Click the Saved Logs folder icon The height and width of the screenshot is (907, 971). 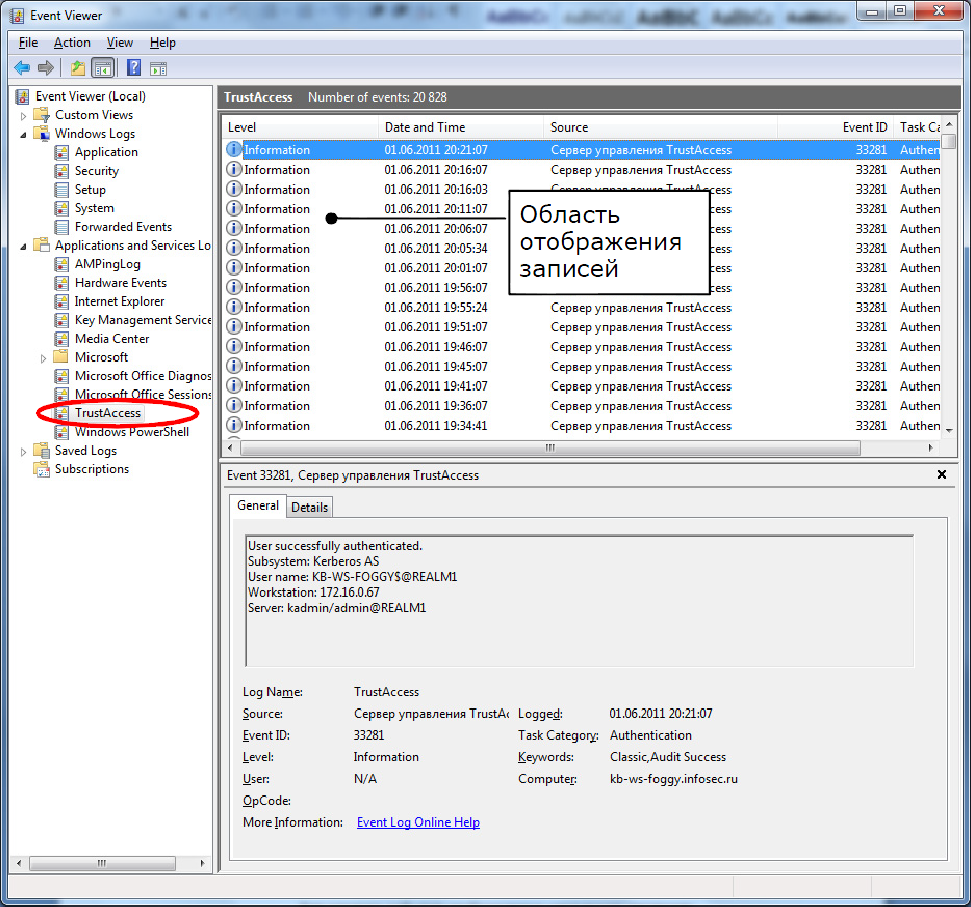pyautogui.click(x=41, y=450)
